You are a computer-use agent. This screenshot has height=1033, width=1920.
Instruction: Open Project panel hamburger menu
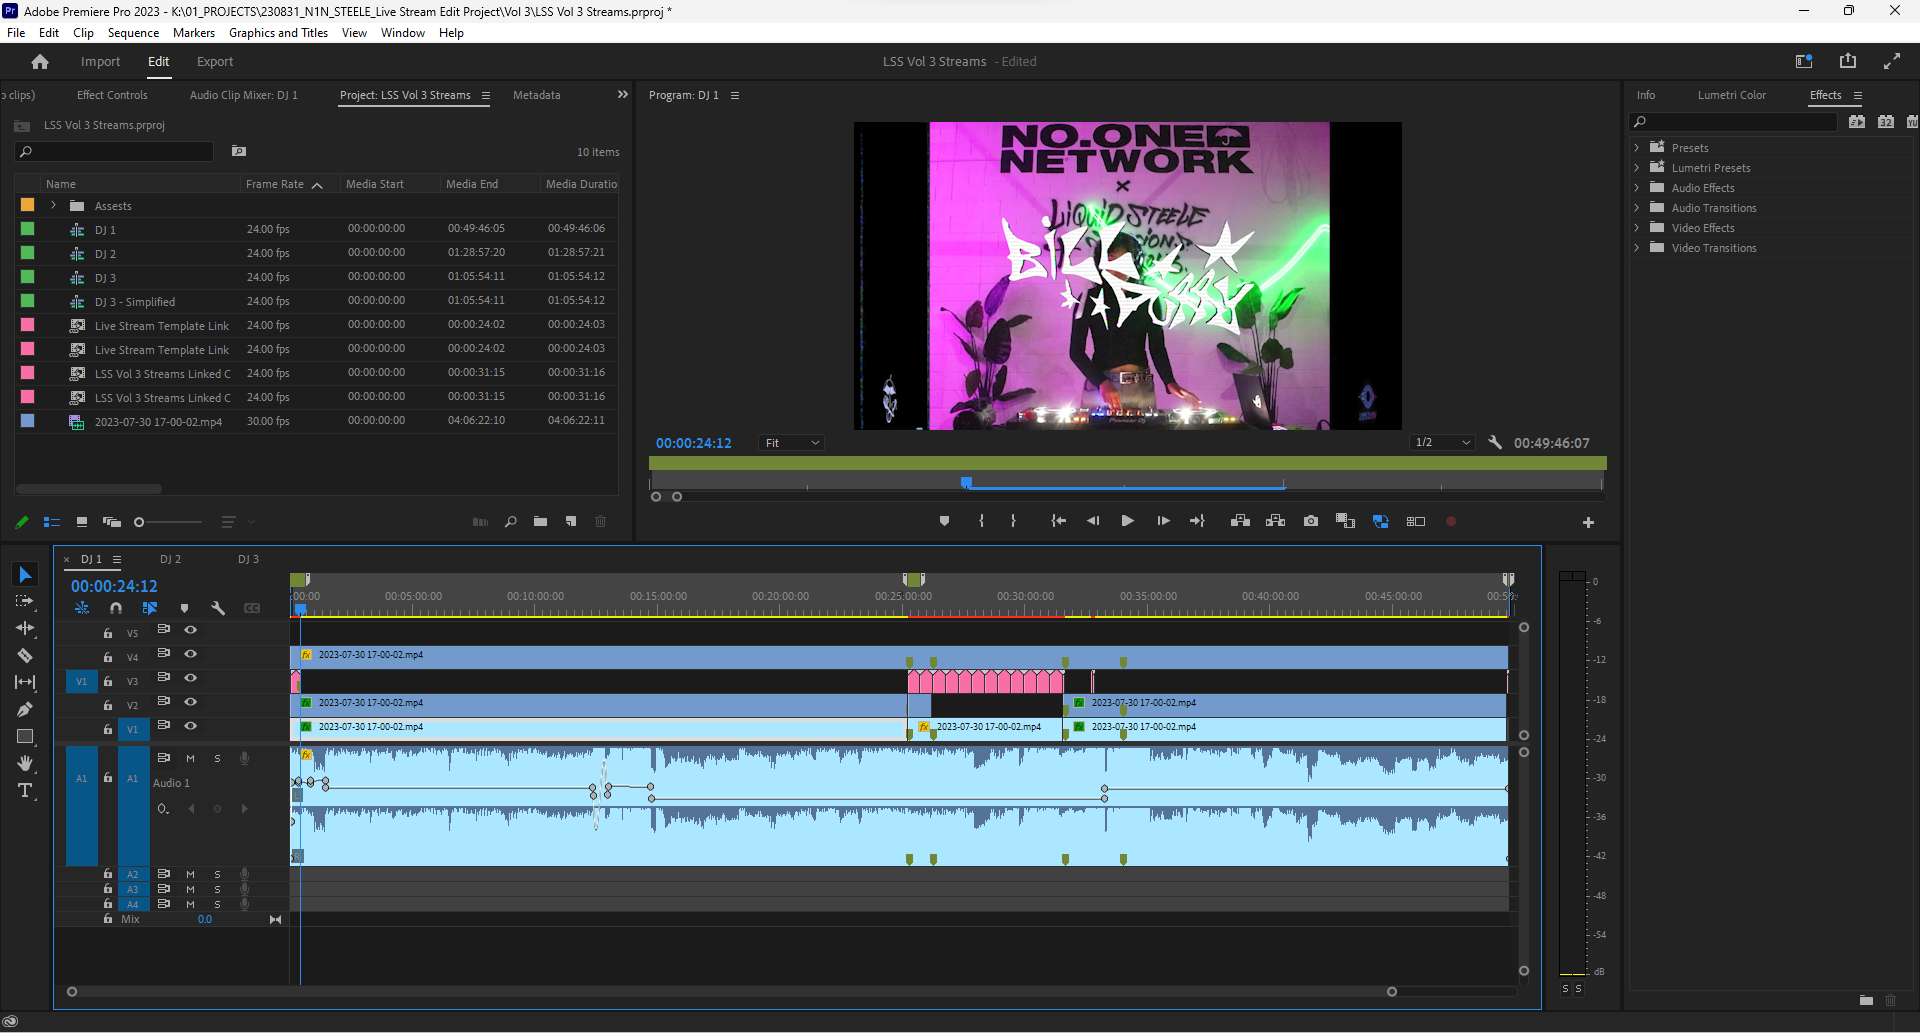point(486,96)
